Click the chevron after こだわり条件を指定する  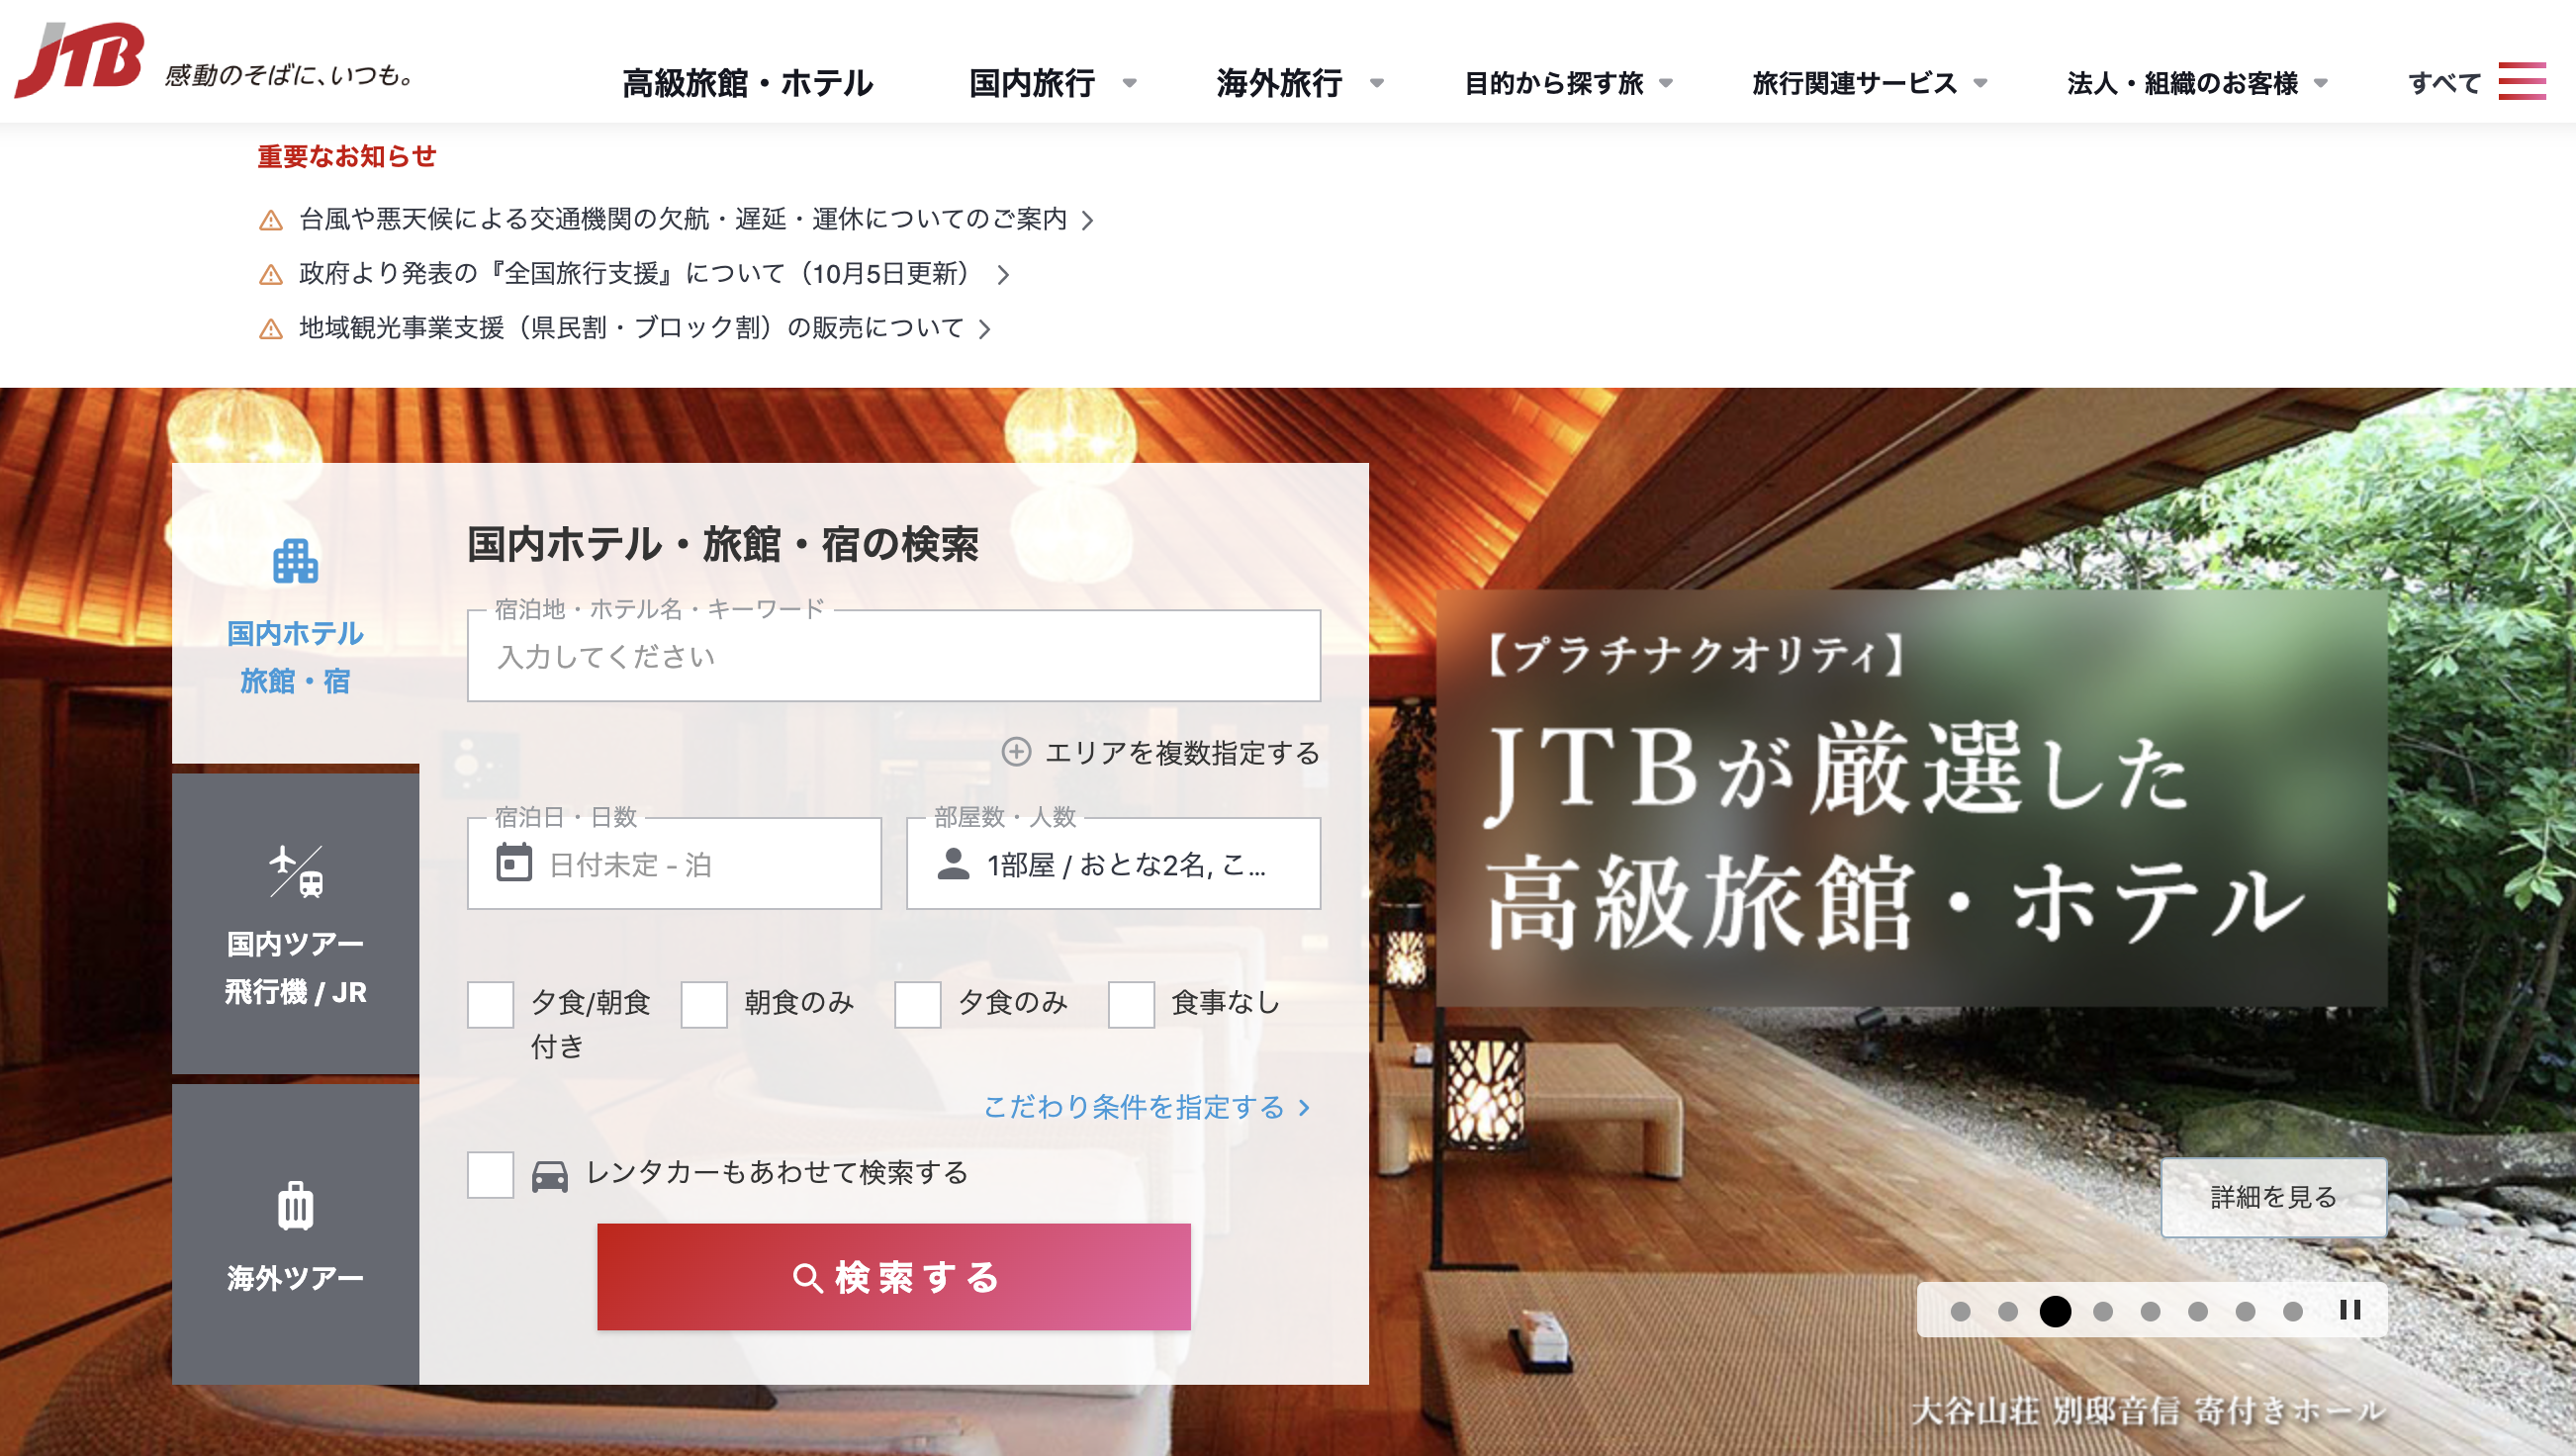(x=1304, y=1107)
